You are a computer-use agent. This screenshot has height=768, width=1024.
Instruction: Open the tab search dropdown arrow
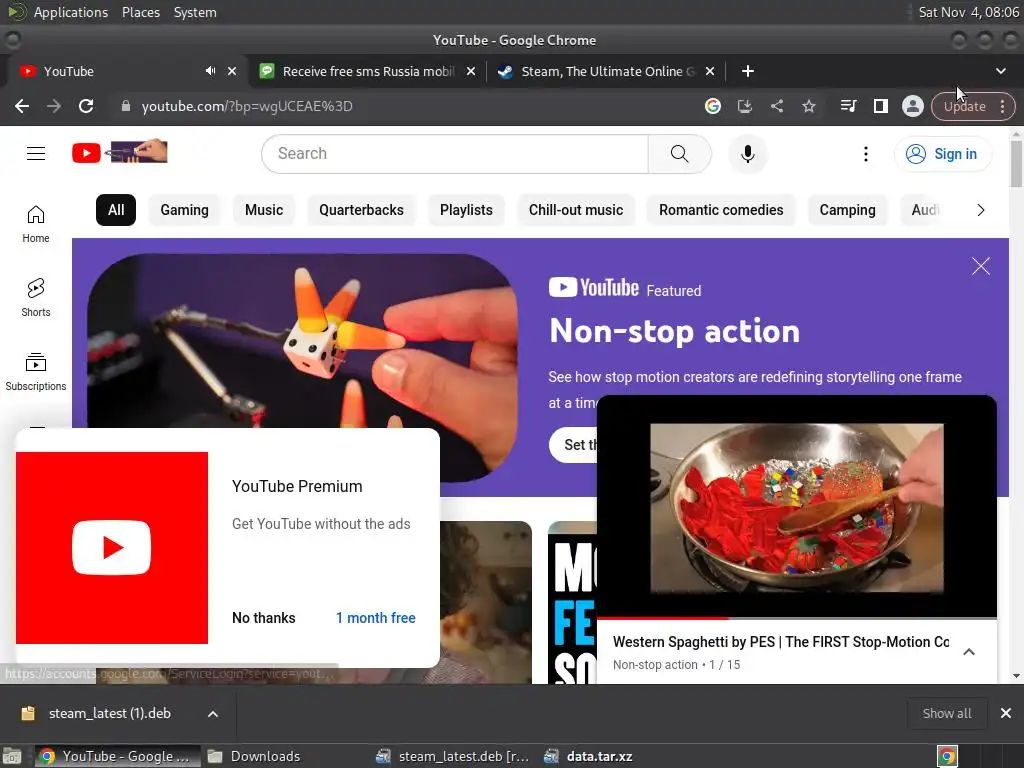1000,71
